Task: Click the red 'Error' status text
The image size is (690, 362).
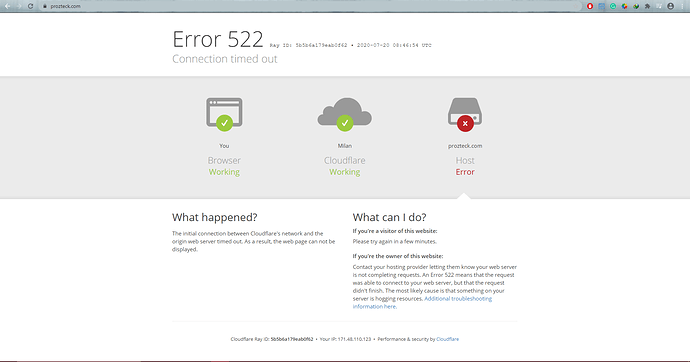Action: (x=465, y=172)
